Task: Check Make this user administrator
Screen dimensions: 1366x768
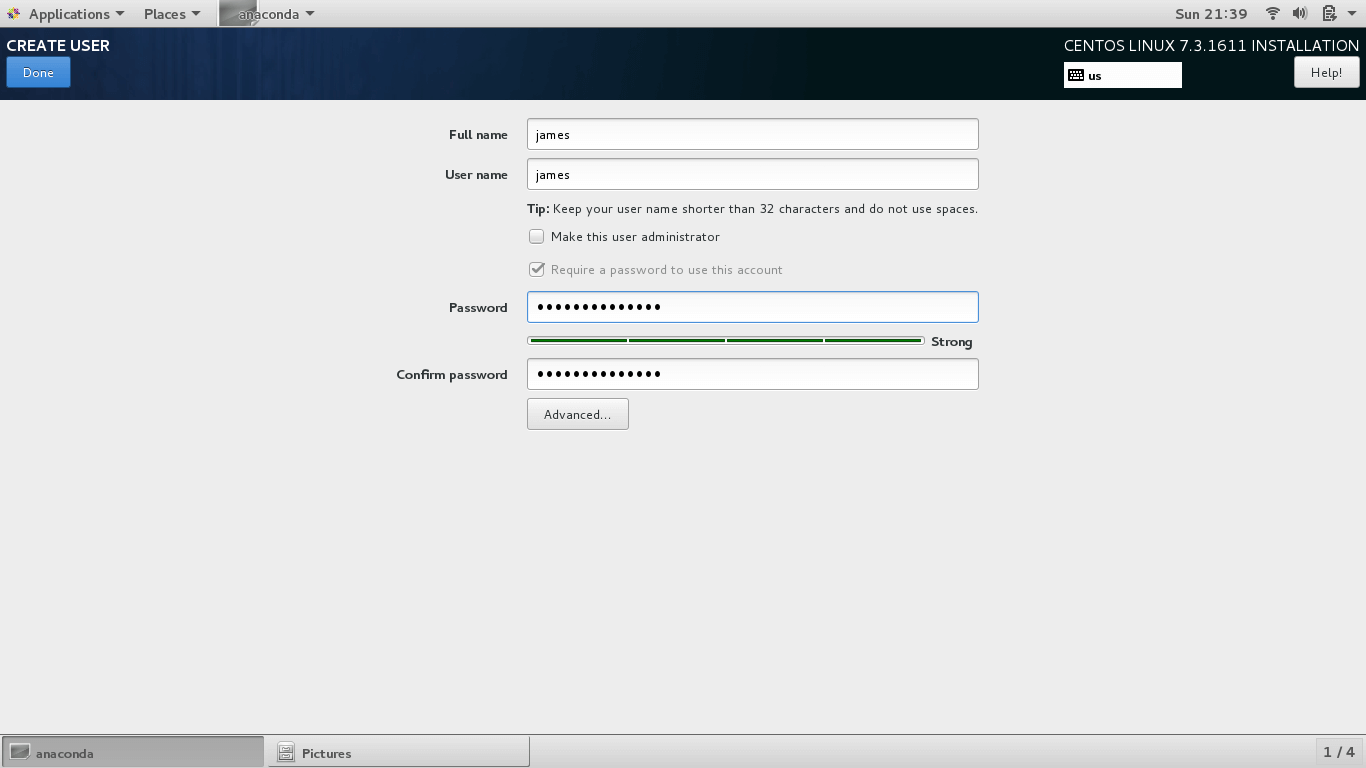Action: (x=537, y=237)
